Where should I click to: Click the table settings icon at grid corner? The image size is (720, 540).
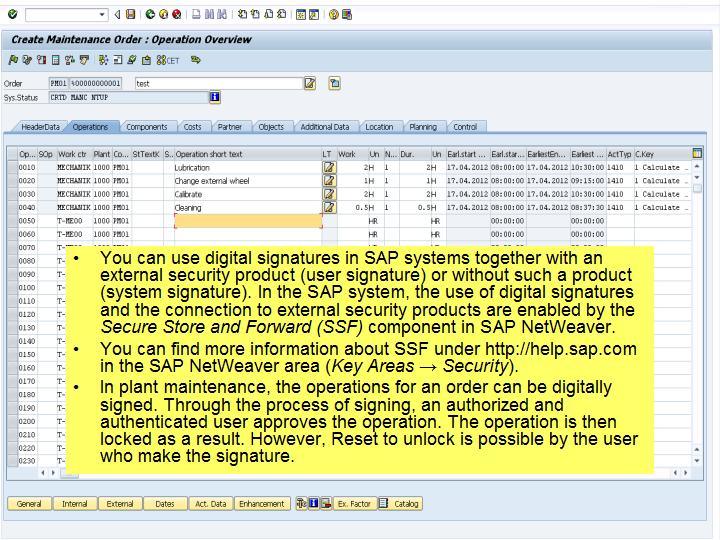coord(697,153)
